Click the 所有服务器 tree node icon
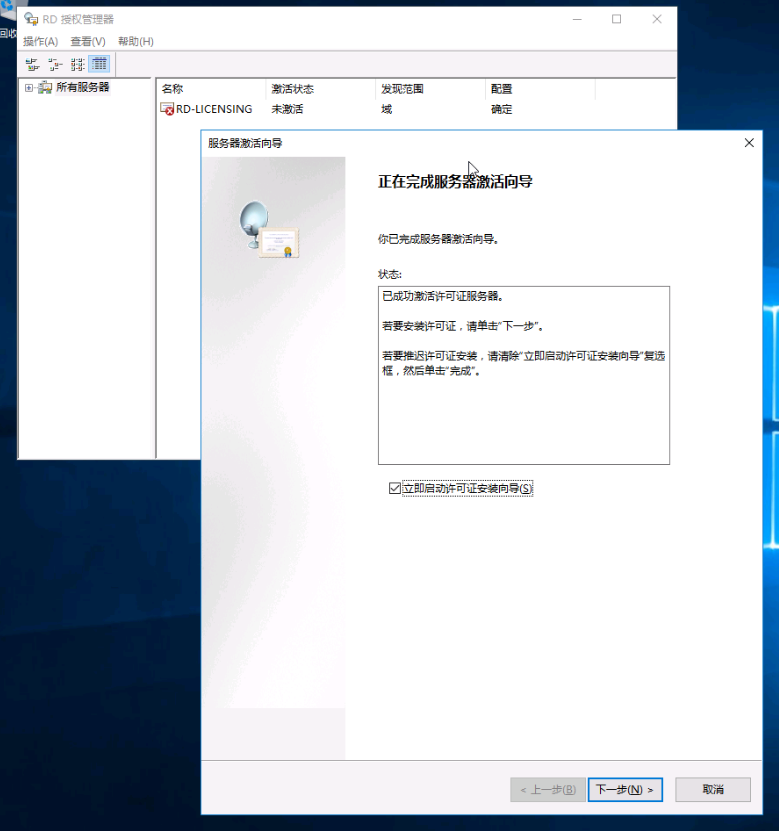The width and height of the screenshot is (779, 831). tap(45, 88)
